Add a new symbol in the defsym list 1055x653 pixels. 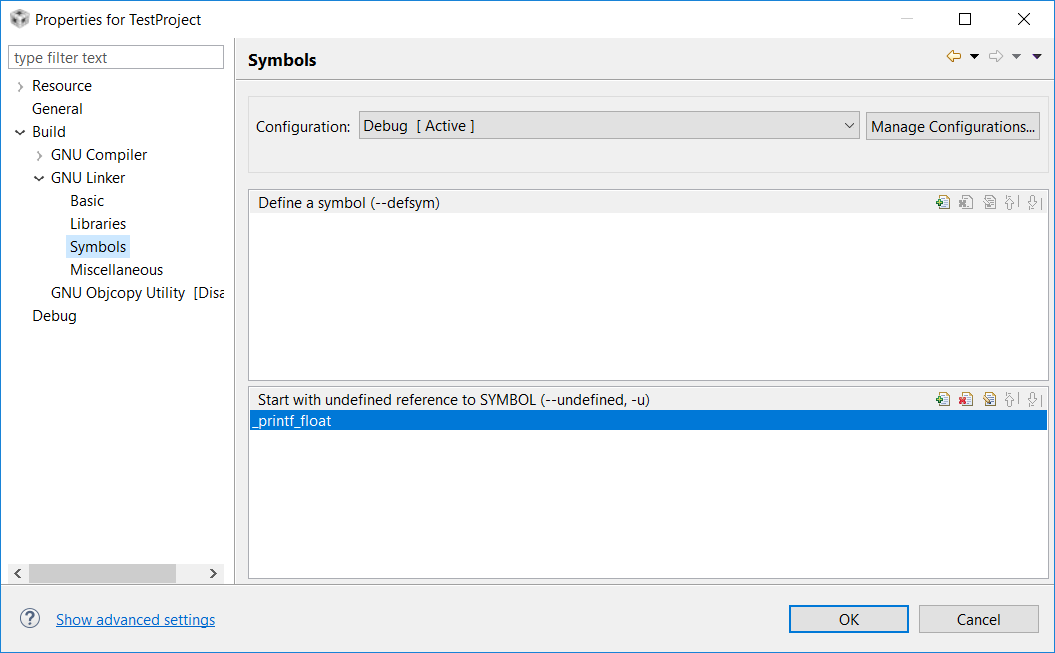[942, 203]
